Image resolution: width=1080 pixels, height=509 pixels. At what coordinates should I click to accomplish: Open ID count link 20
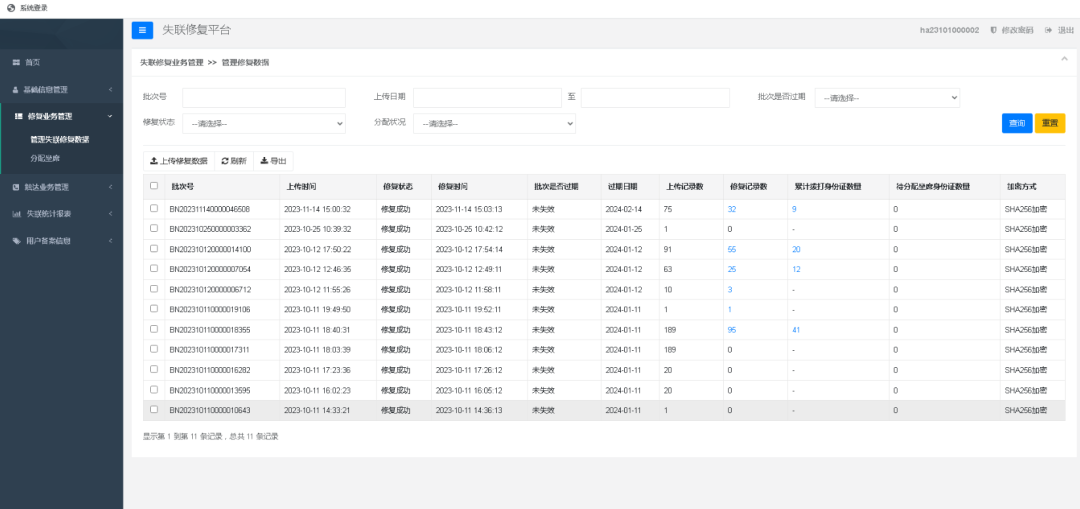click(x=796, y=249)
